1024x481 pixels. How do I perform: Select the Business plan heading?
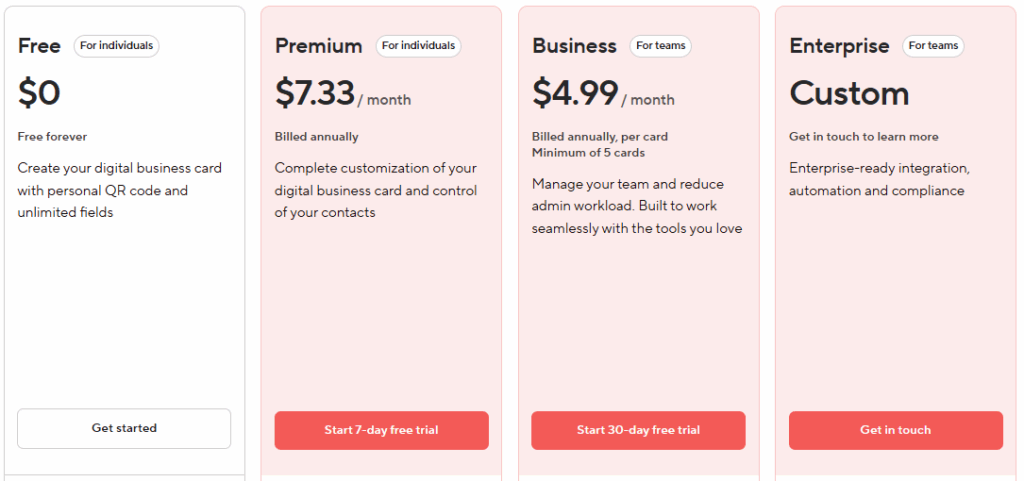pyautogui.click(x=574, y=46)
